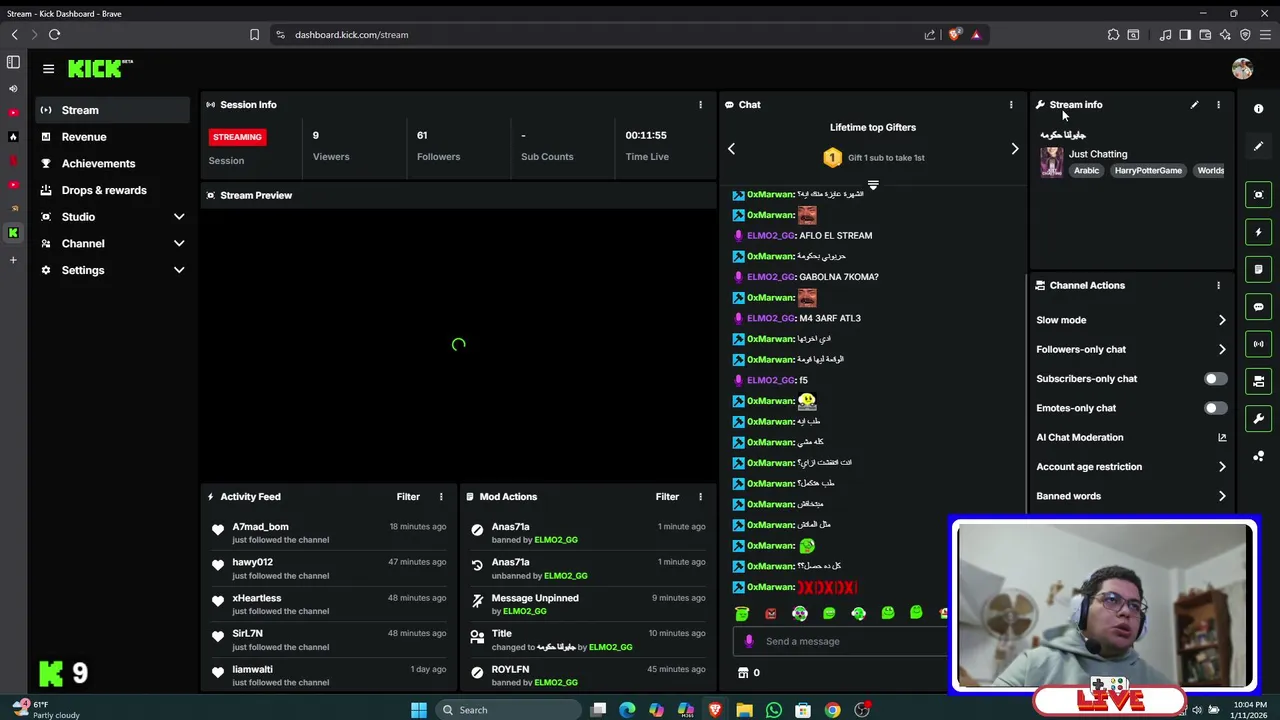
Task: Click the edit pencil in right toolbar
Action: coord(1259,146)
